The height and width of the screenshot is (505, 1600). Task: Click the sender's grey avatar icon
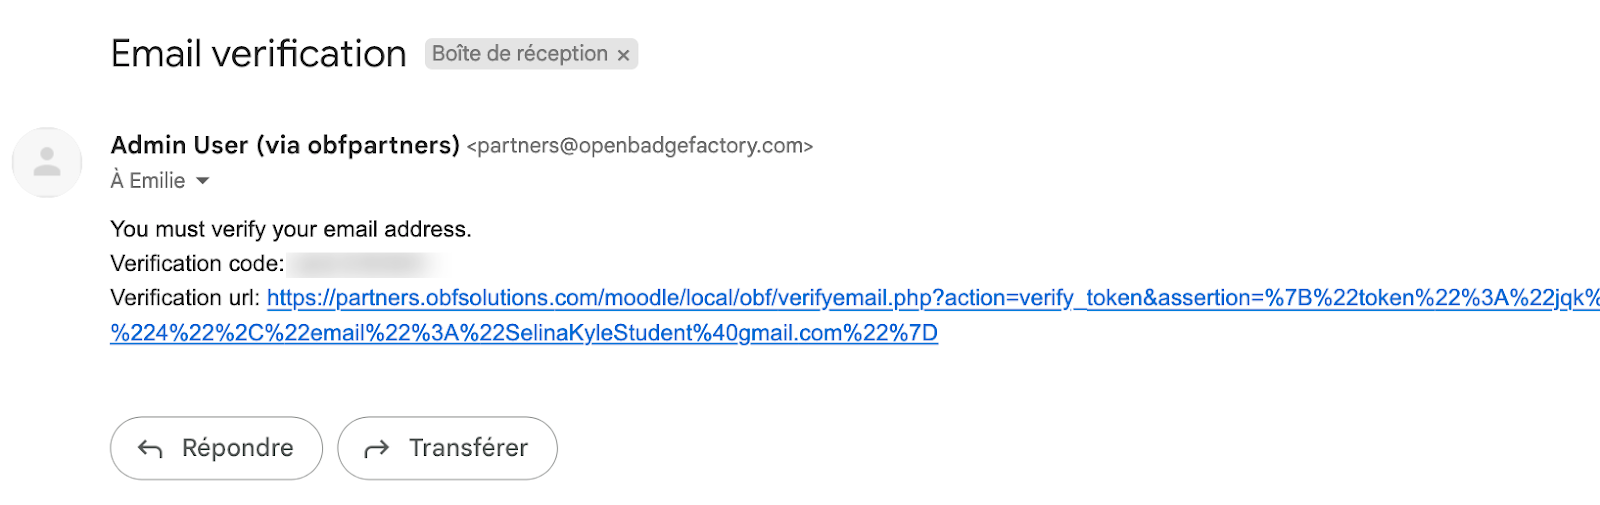[47, 162]
